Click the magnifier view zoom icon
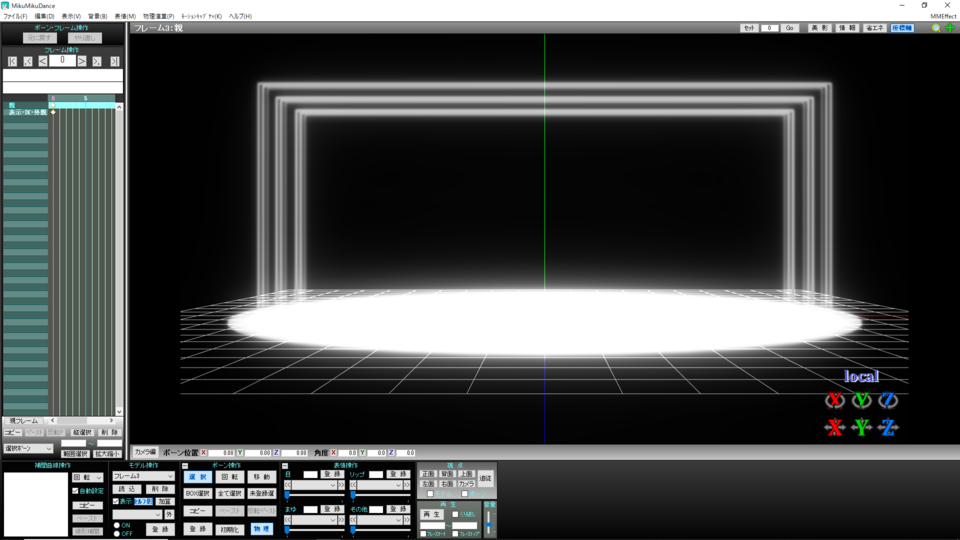Viewport: 960px width, 540px height. (936, 28)
